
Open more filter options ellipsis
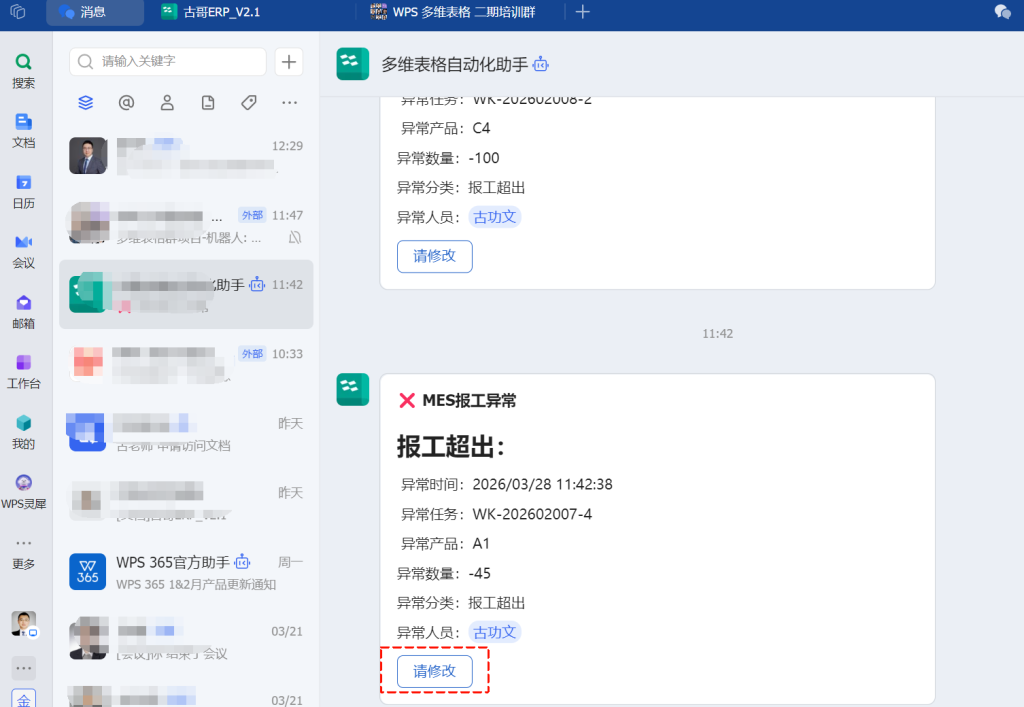[289, 102]
